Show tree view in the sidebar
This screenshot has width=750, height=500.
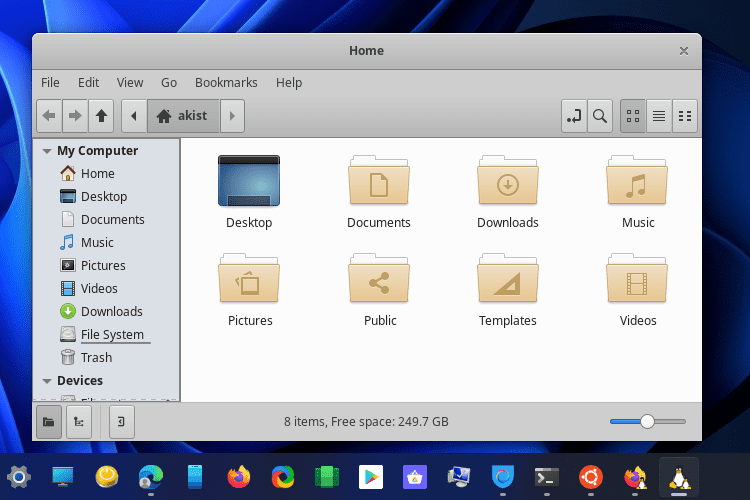78,422
